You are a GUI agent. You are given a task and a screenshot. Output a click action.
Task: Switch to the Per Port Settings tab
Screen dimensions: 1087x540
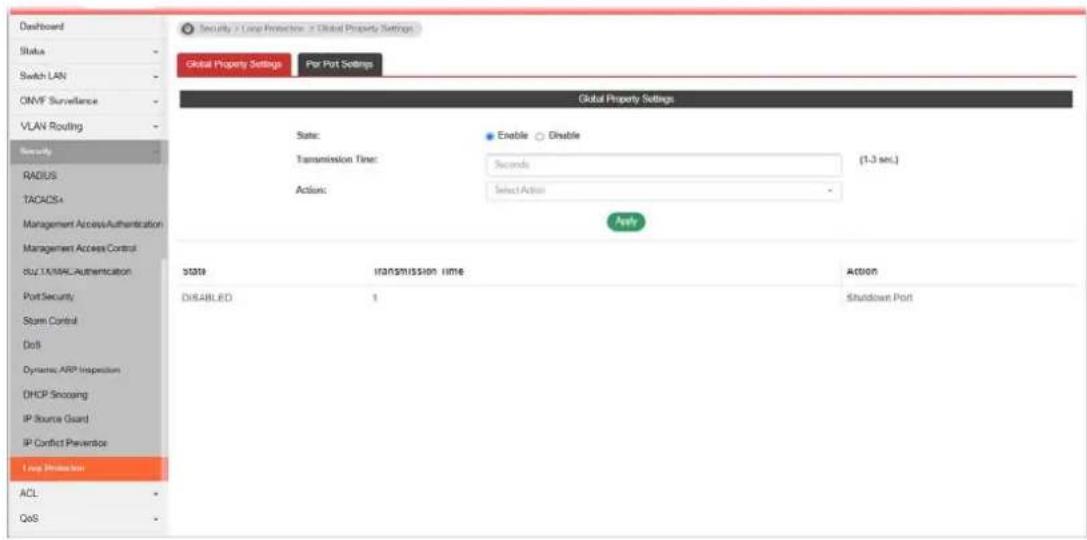click(x=340, y=64)
